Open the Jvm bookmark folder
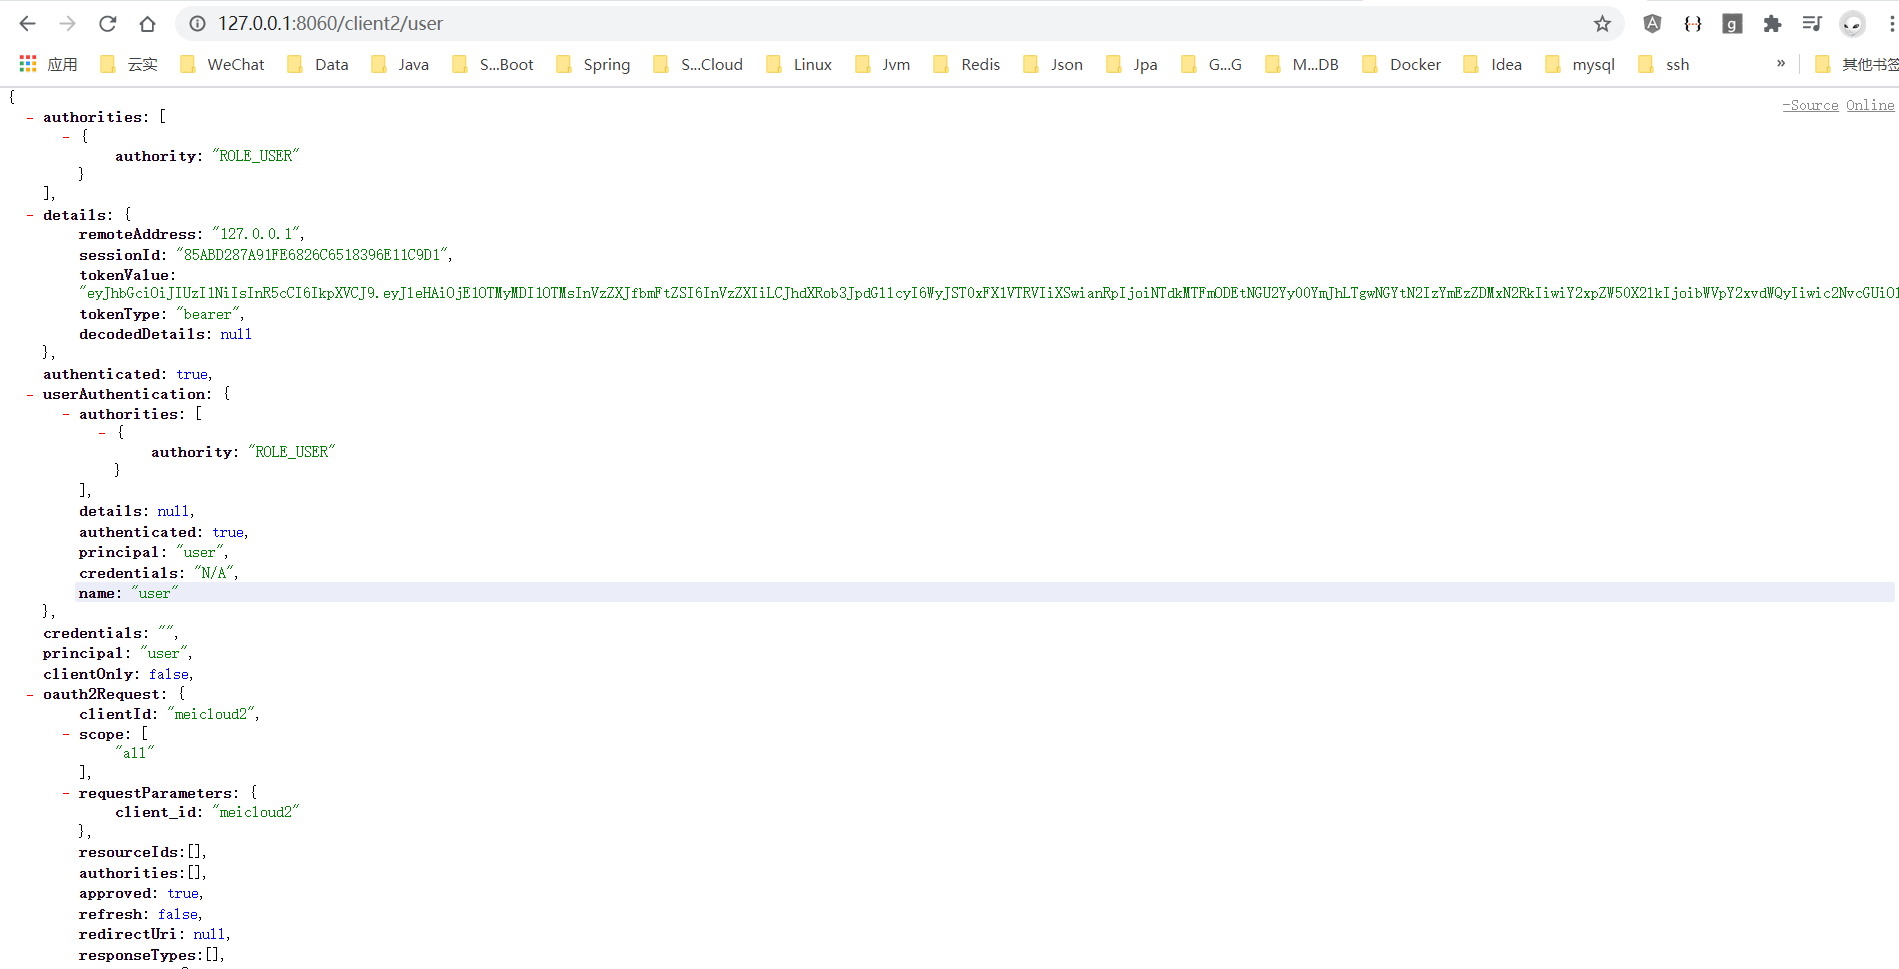1899x969 pixels. pyautogui.click(x=883, y=64)
